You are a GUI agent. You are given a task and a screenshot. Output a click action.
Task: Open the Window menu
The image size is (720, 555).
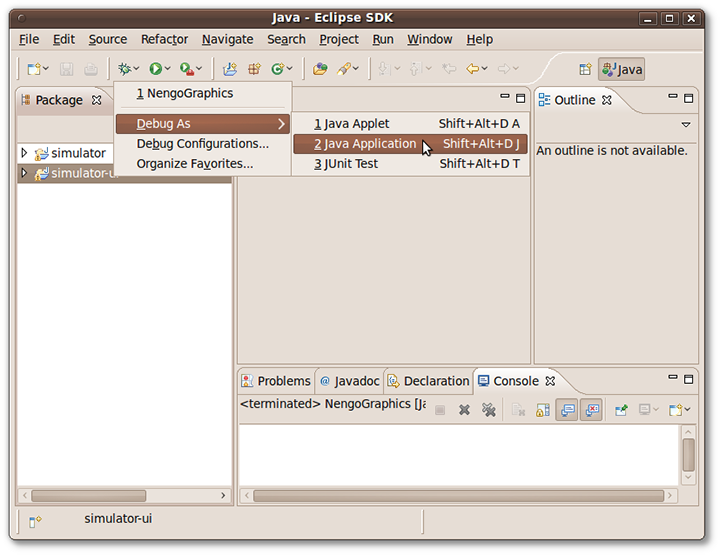point(430,39)
